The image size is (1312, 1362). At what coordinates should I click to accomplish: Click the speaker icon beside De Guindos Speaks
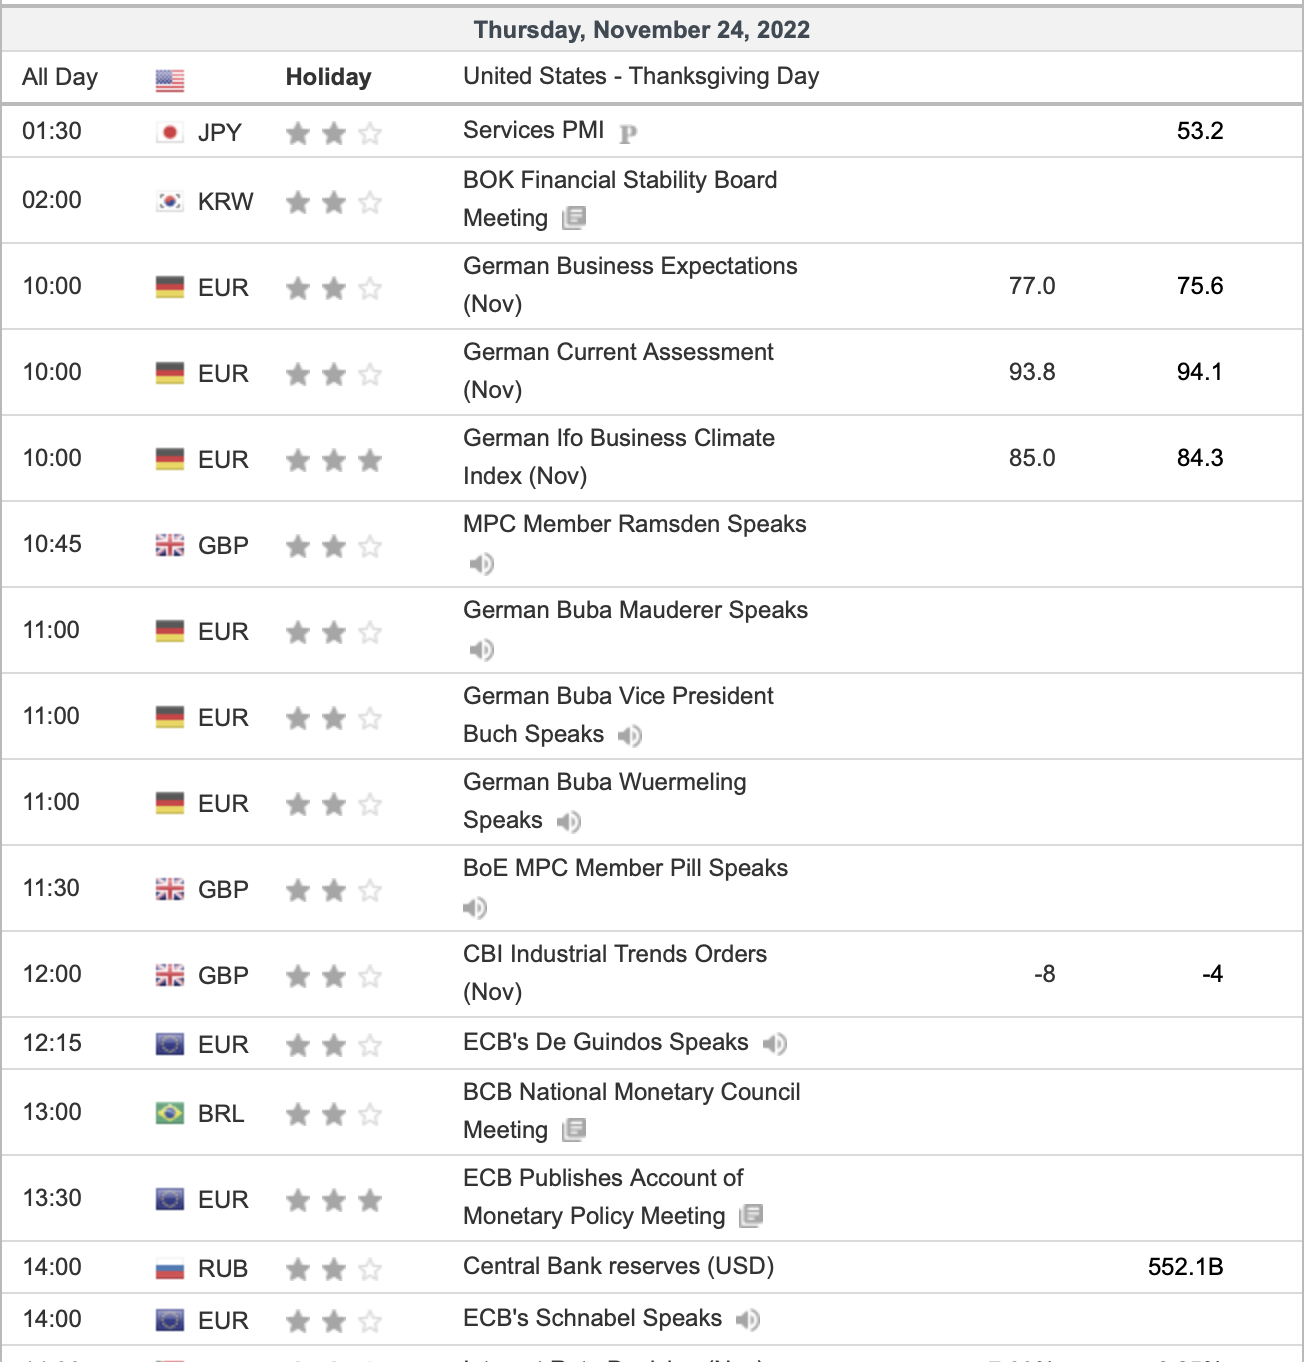coord(774,1044)
